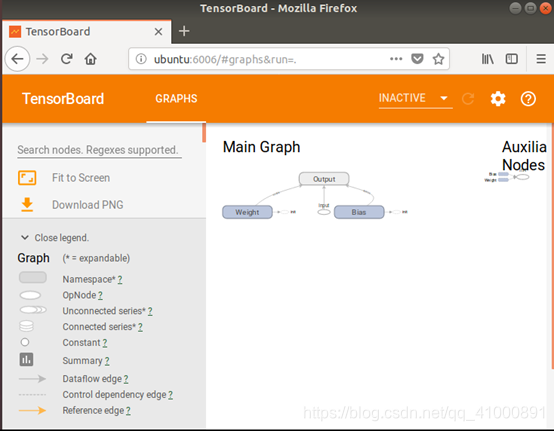Click the Reference edge orange arrow icon

click(x=32, y=410)
